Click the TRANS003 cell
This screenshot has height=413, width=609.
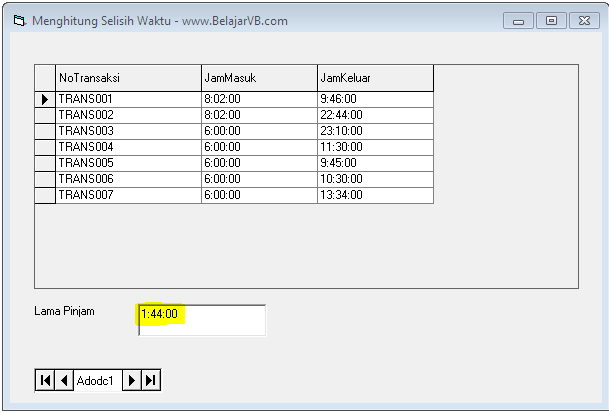(129, 131)
